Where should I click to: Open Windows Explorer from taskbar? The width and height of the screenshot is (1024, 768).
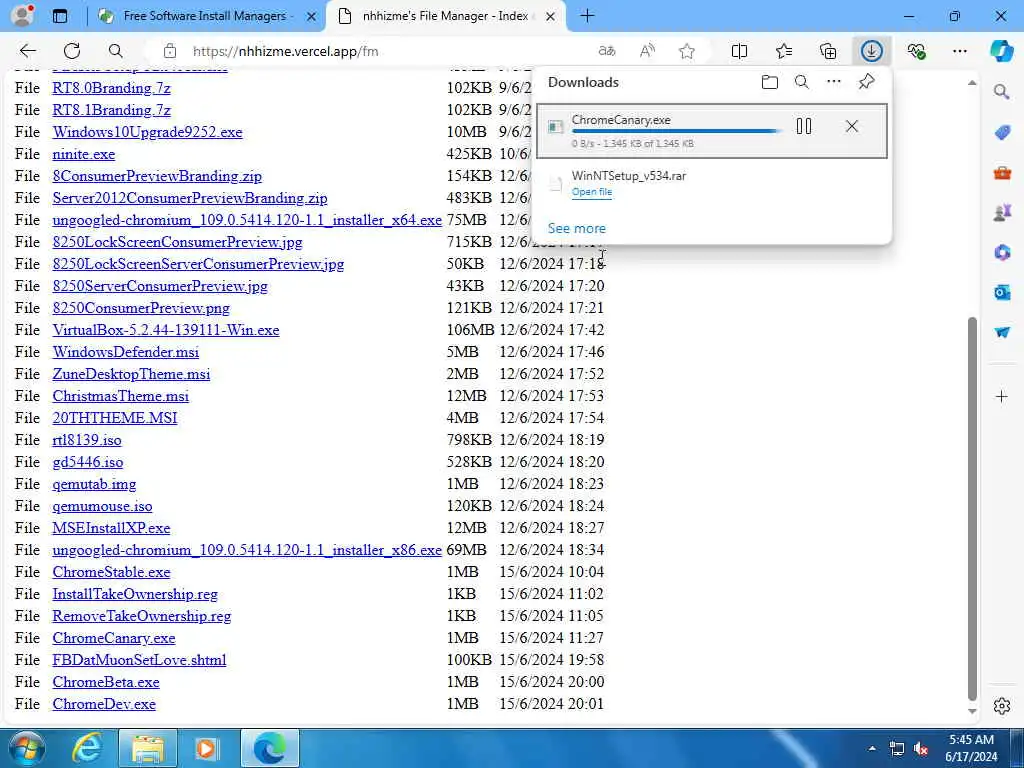[x=148, y=748]
